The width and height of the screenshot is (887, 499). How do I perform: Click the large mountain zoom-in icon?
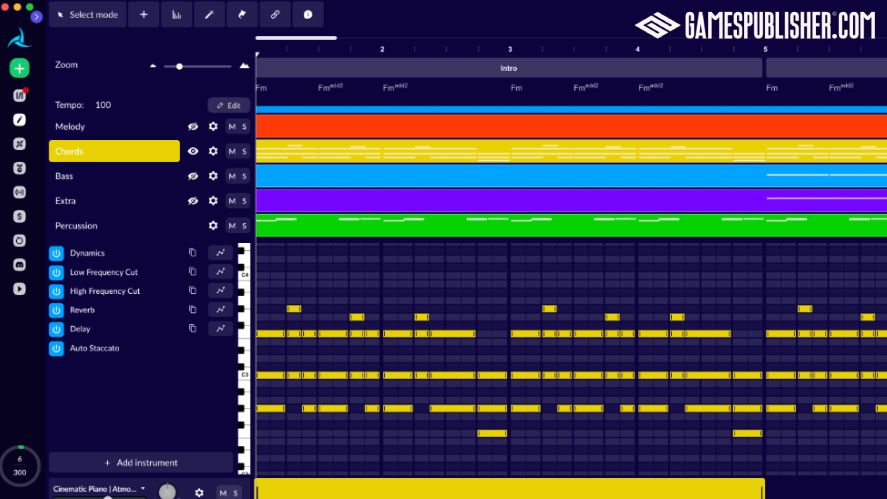pos(244,66)
